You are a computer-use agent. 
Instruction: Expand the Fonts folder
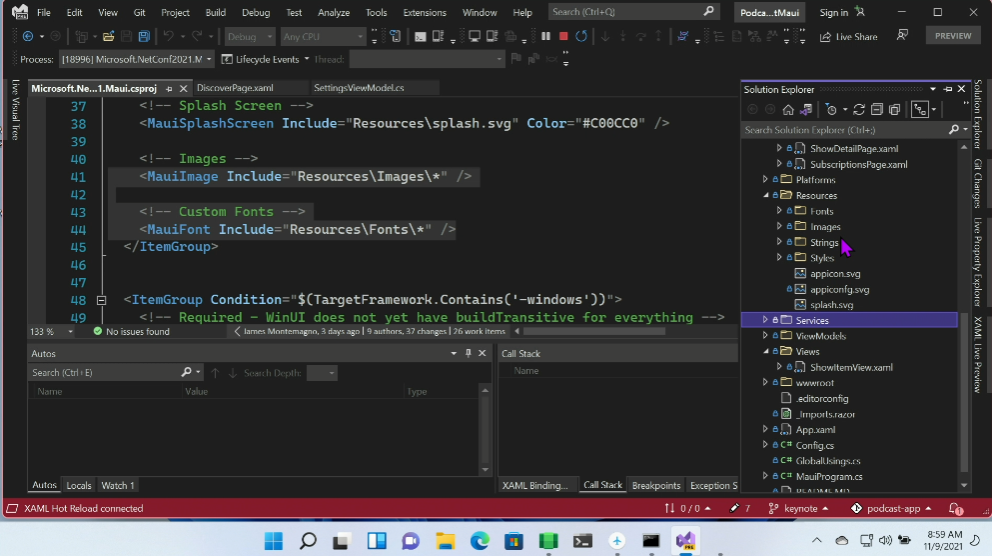779,211
